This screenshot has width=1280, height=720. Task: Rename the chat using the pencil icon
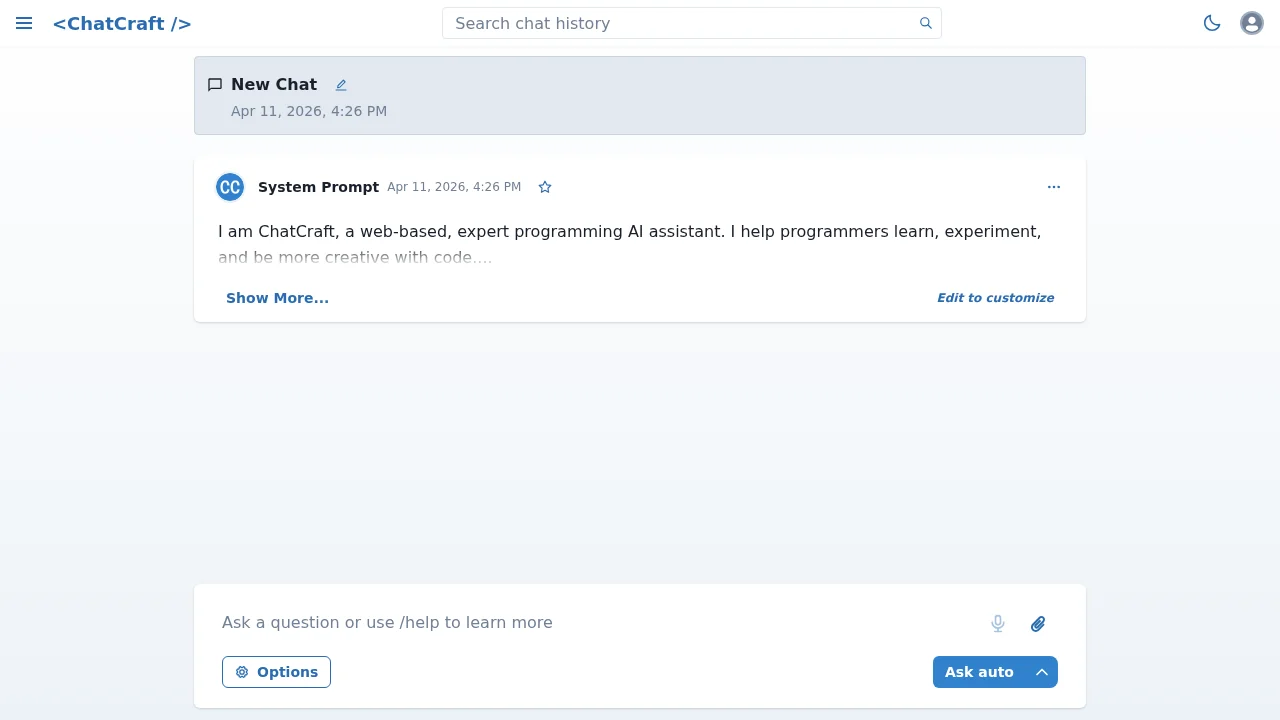click(340, 85)
